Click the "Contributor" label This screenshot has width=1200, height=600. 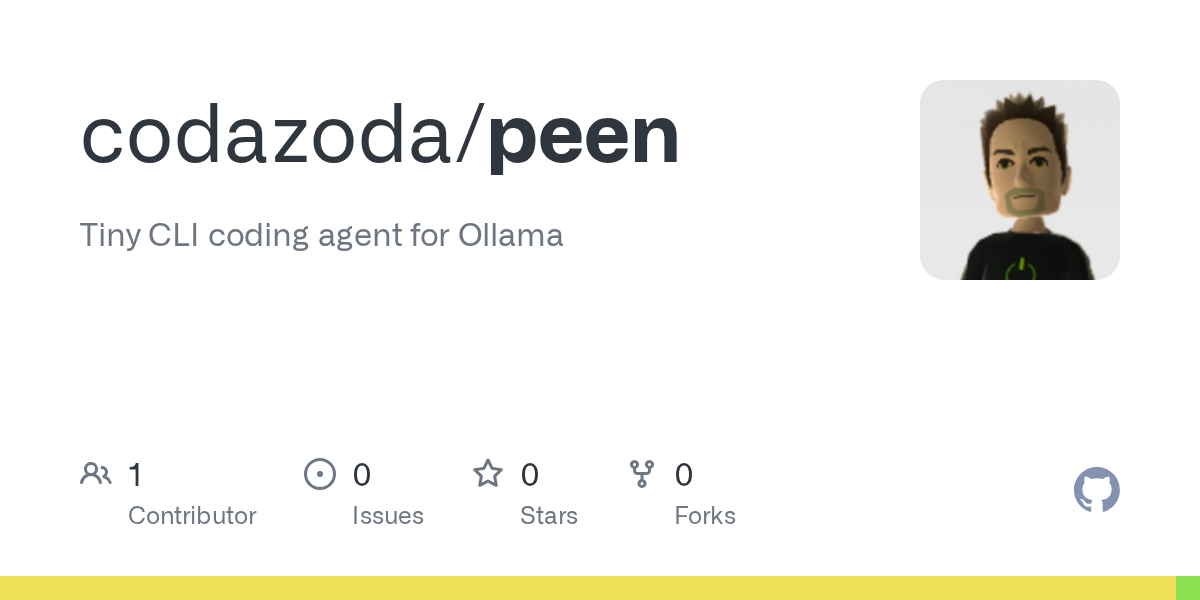click(x=192, y=516)
